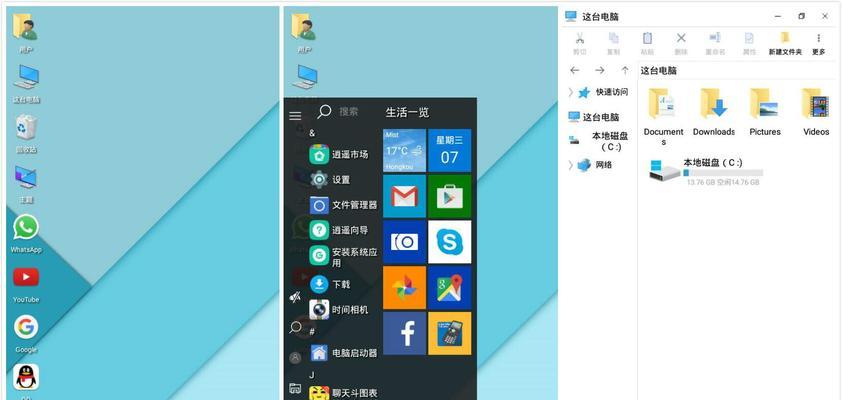Expand the 网络 tree node

point(570,165)
